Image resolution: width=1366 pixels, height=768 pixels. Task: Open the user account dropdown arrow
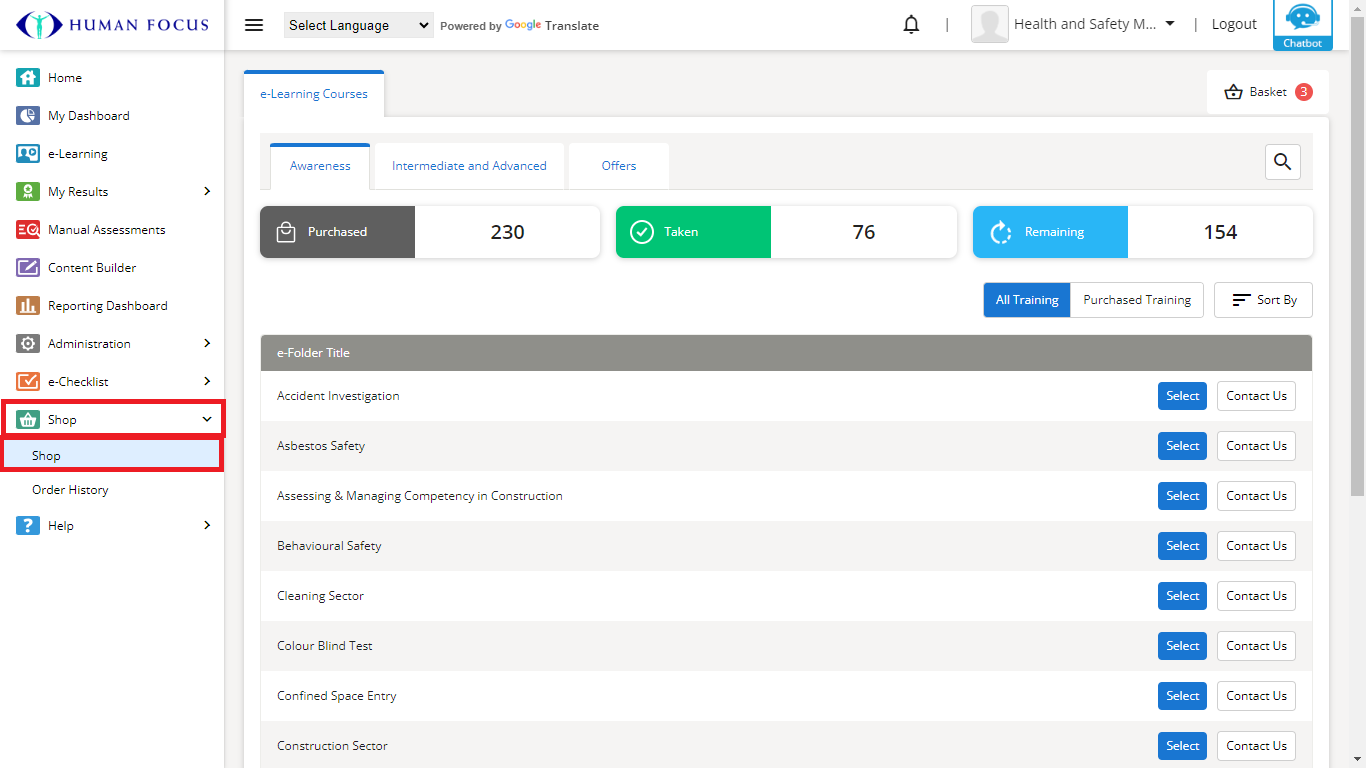click(1170, 24)
